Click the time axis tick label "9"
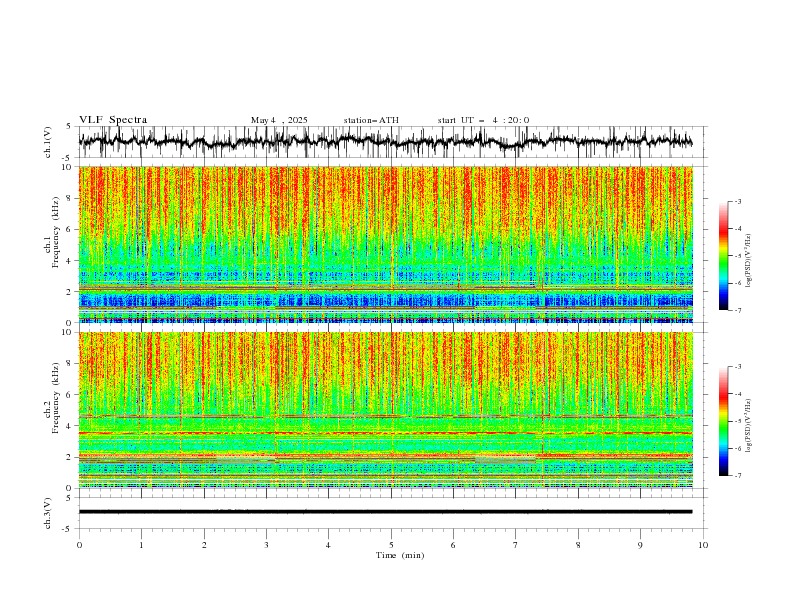This screenshot has width=792, height=612. (x=640, y=545)
